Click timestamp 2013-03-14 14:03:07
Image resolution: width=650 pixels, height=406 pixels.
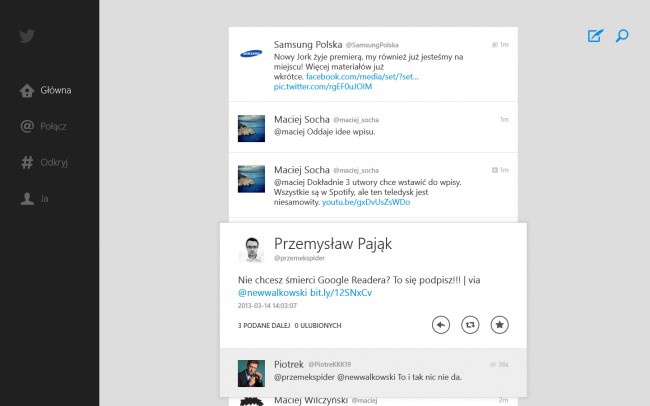[x=267, y=306]
